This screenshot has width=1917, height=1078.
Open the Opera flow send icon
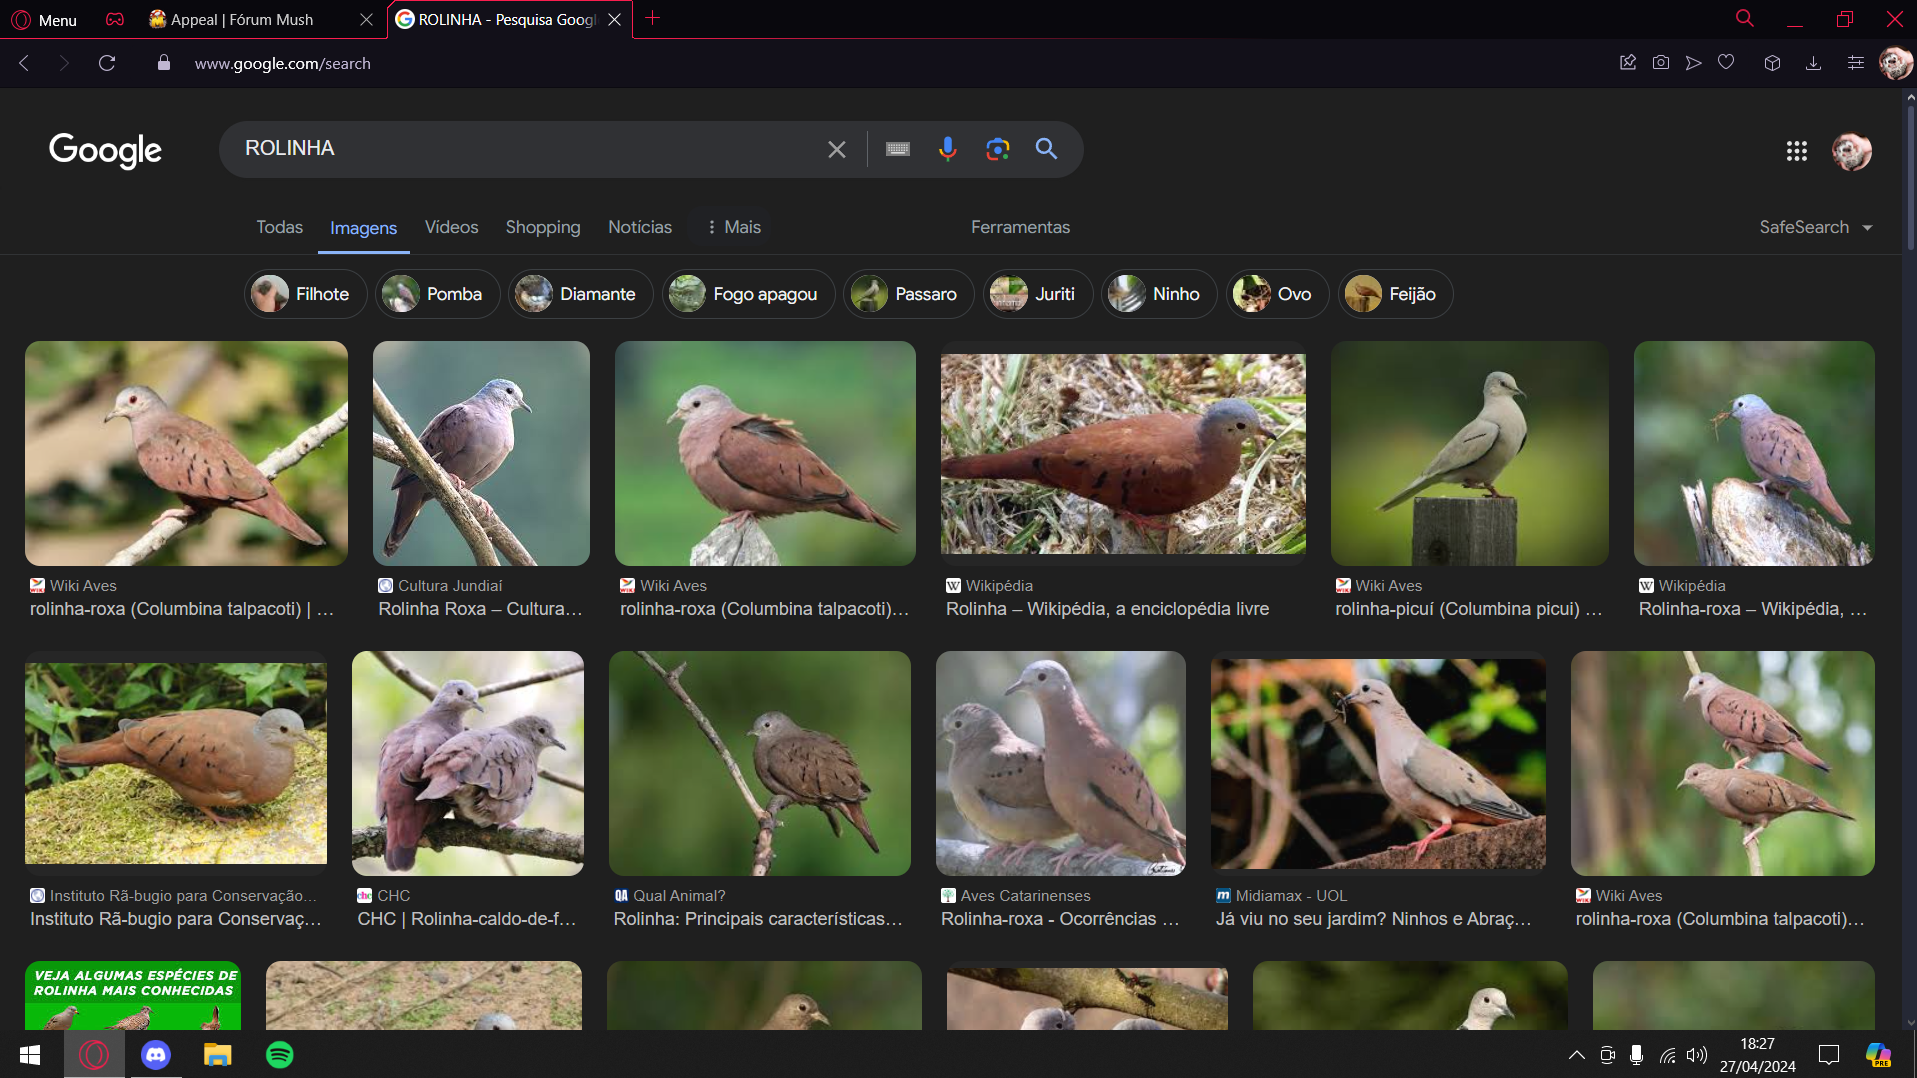[1693, 63]
